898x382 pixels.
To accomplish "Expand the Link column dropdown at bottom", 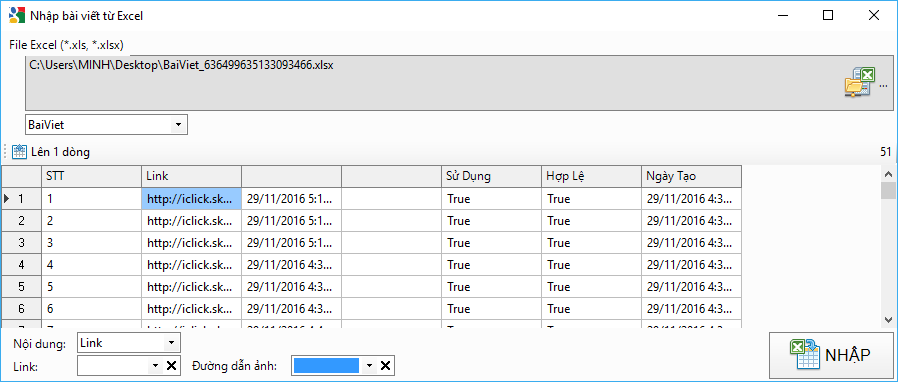I will click(x=155, y=365).
